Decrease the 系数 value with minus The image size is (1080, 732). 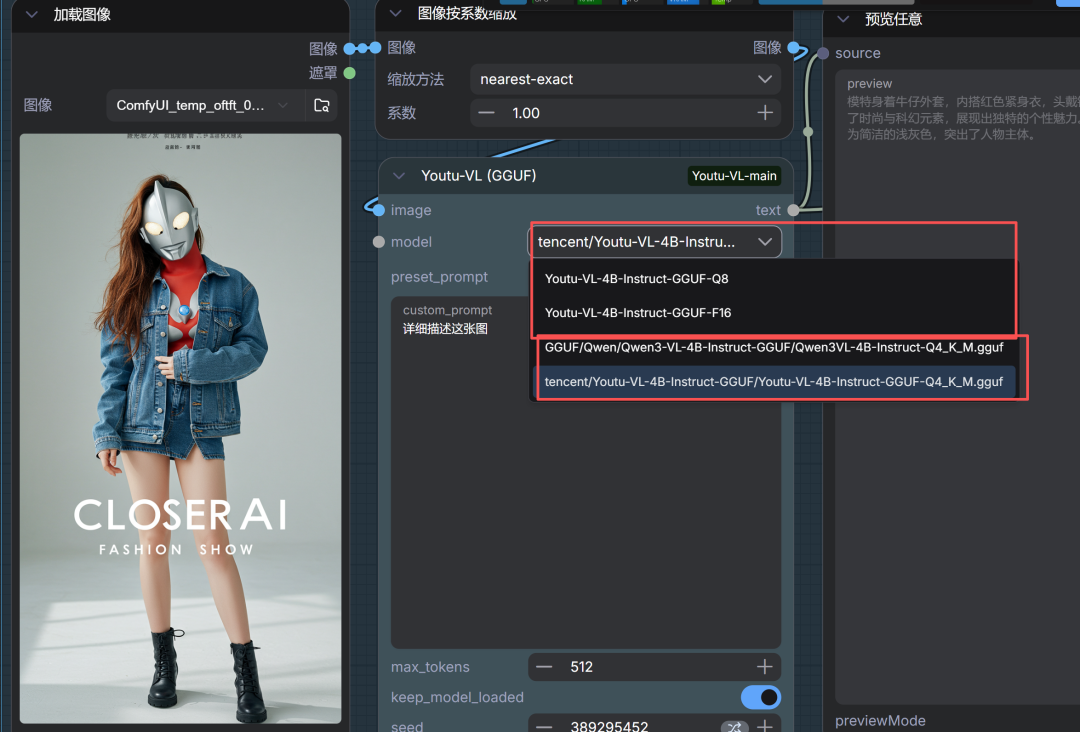[486, 113]
